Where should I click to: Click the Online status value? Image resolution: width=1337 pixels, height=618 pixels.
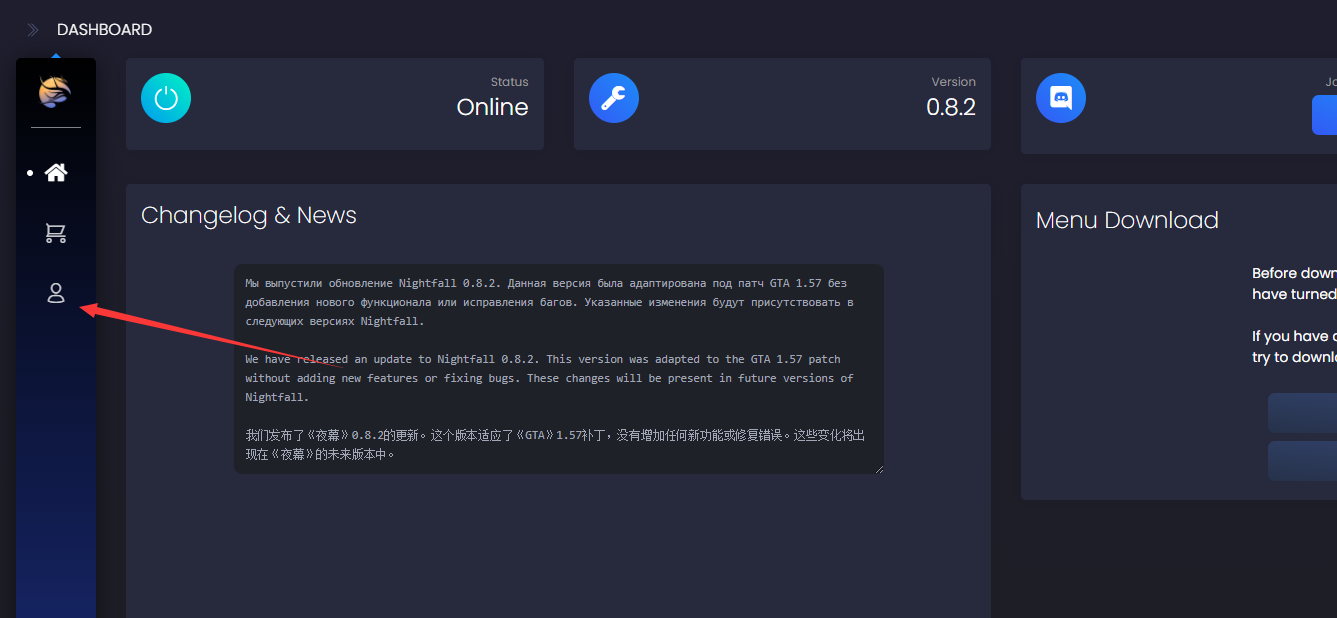(492, 107)
